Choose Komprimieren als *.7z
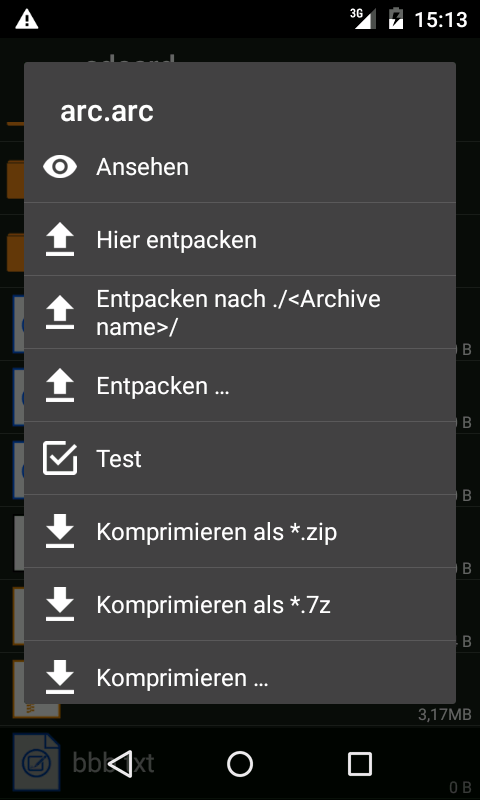The image size is (480, 800). point(240,604)
